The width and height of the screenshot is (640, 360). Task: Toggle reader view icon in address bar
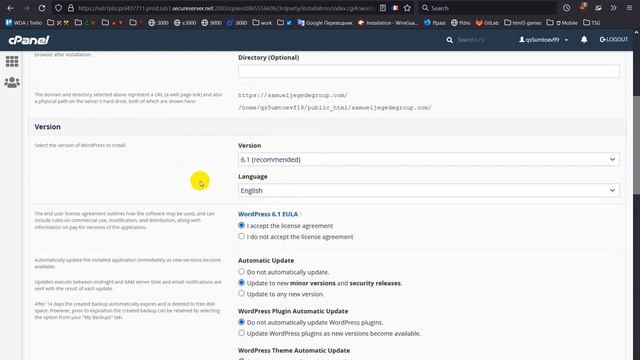[x=383, y=8]
